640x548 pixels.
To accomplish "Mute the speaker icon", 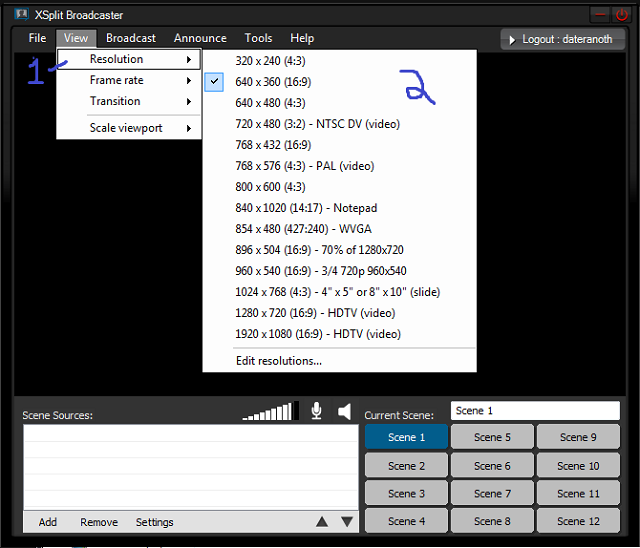I will tap(345, 411).
